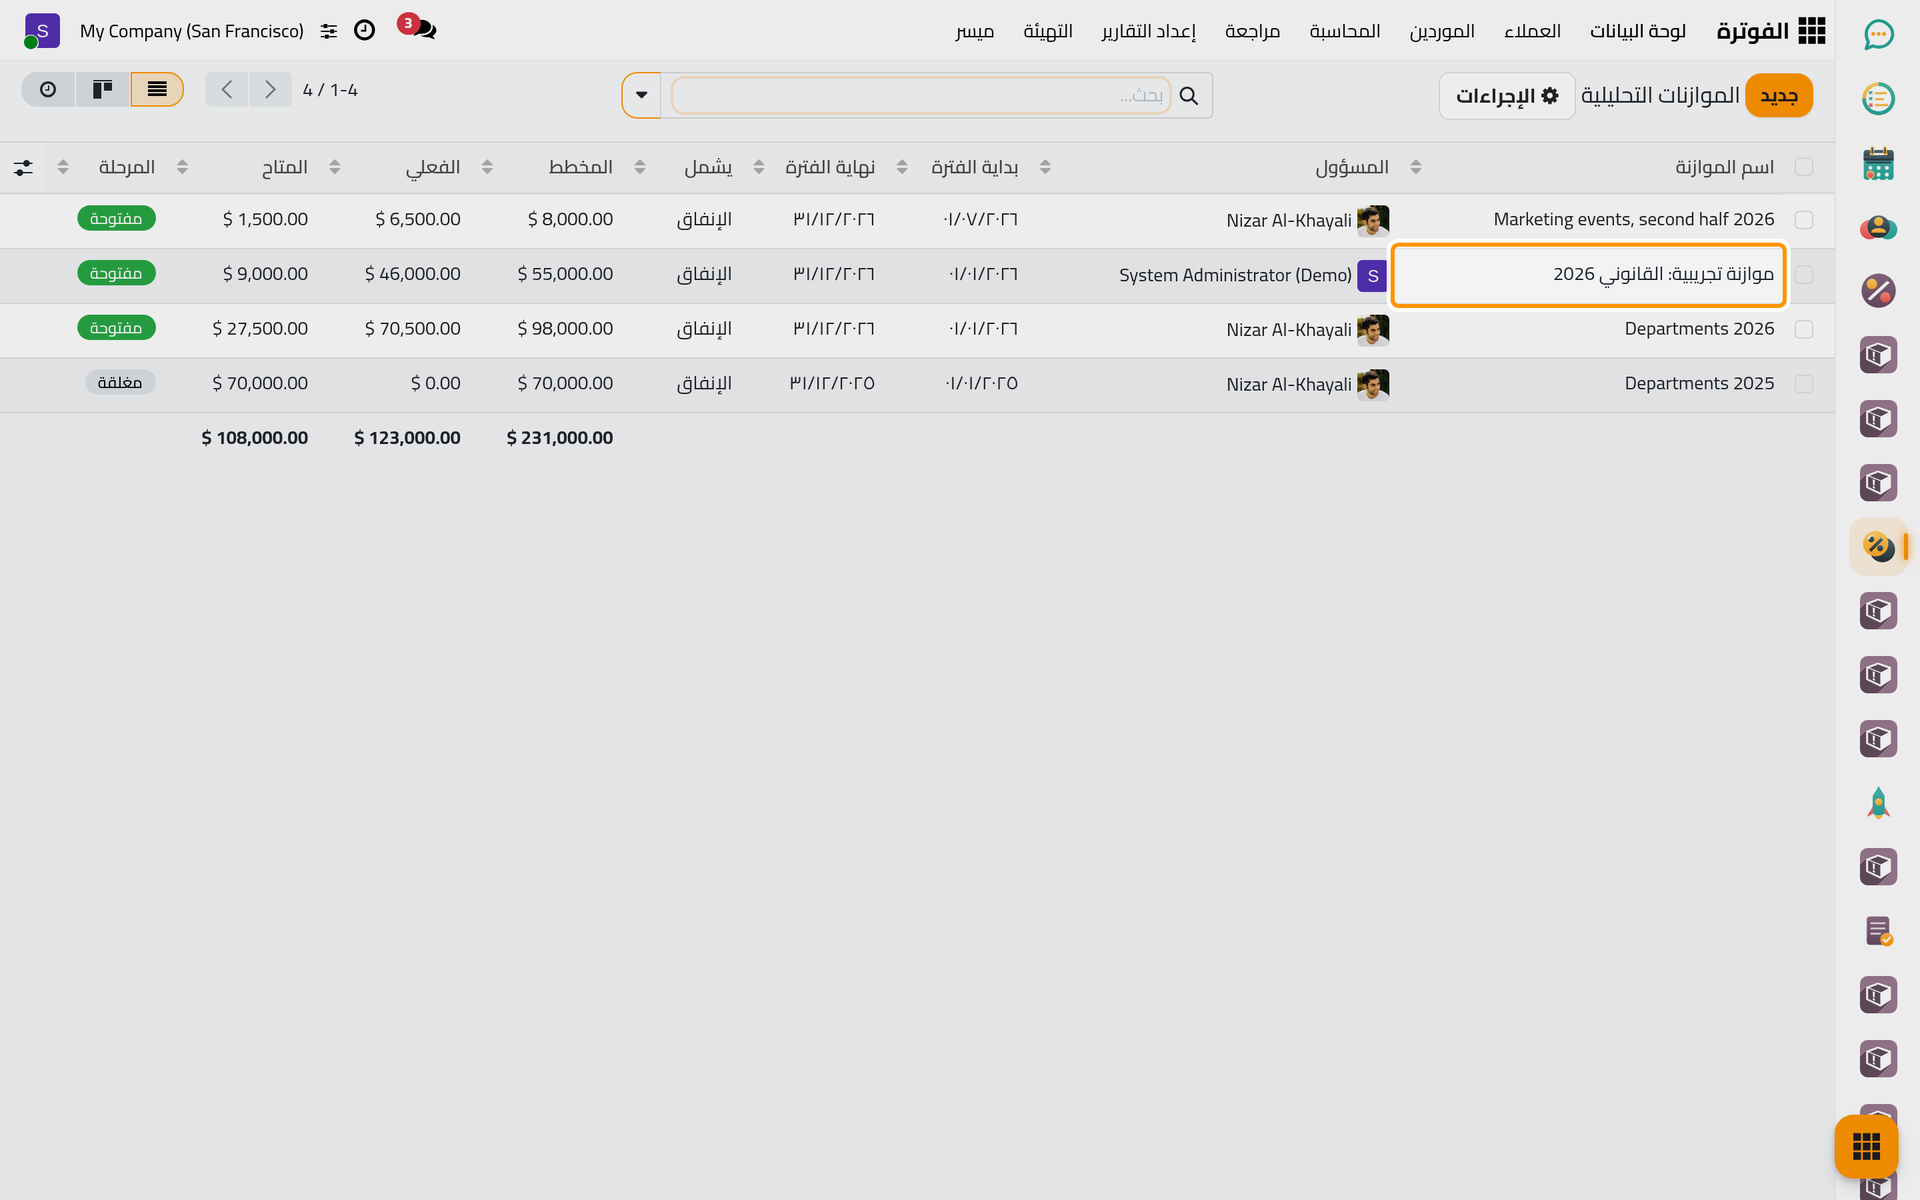Sort by بداية الفترة column
The image size is (1920, 1200).
click(x=974, y=167)
